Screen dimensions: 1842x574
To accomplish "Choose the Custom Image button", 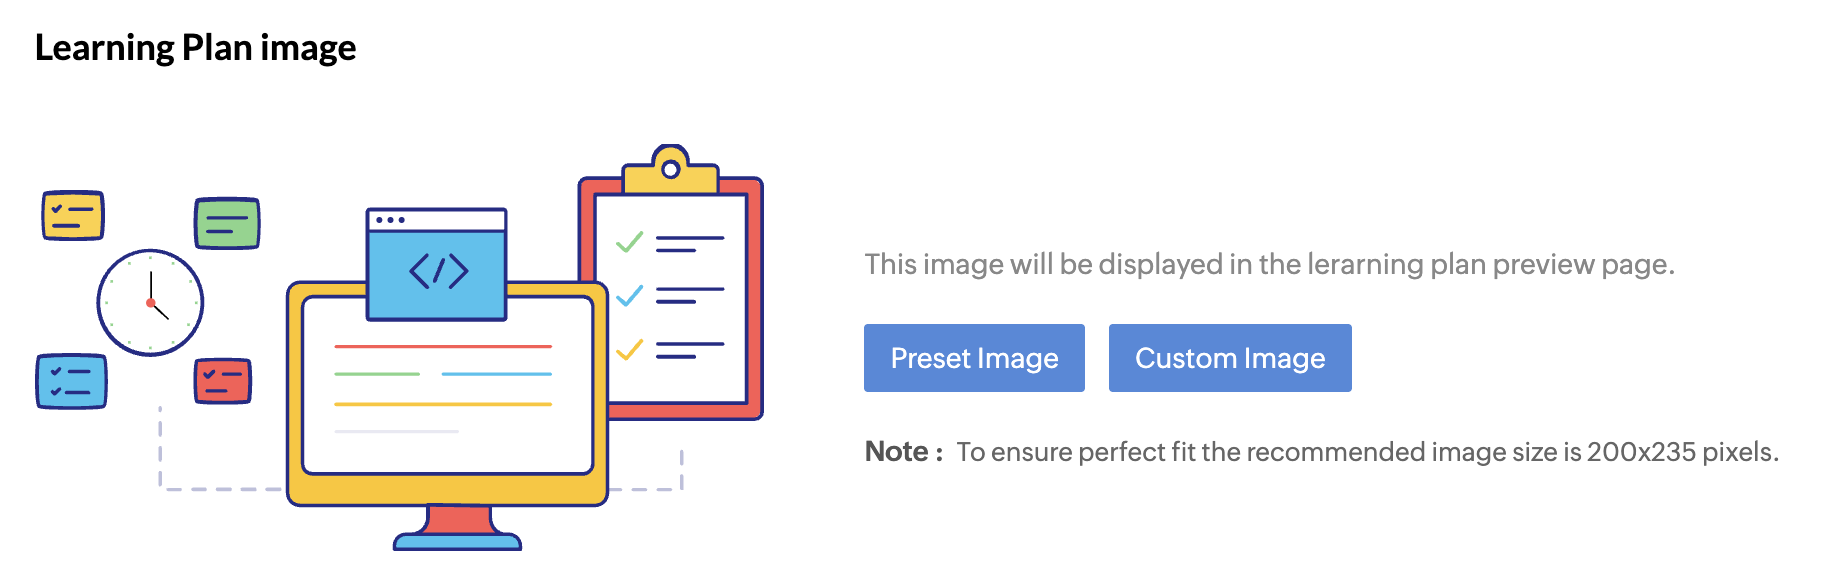I will [x=1229, y=358].
